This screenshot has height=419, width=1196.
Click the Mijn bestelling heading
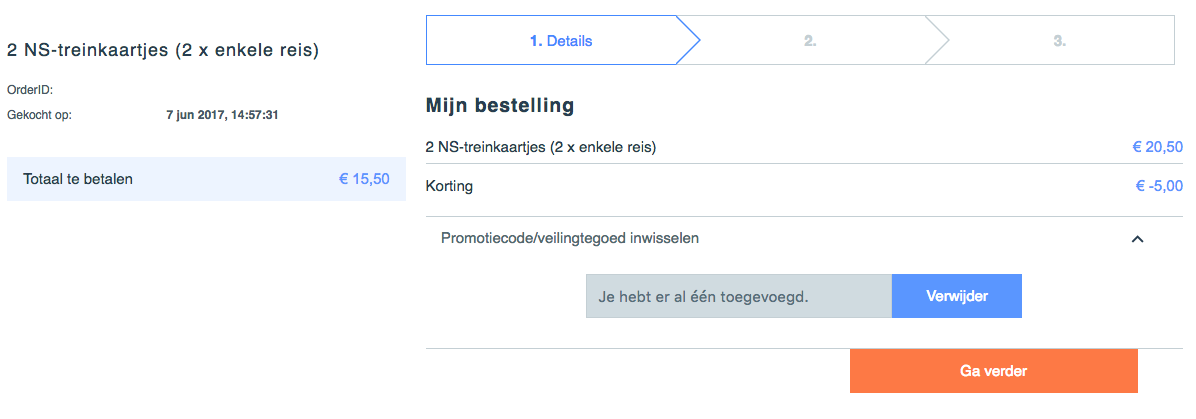[500, 105]
